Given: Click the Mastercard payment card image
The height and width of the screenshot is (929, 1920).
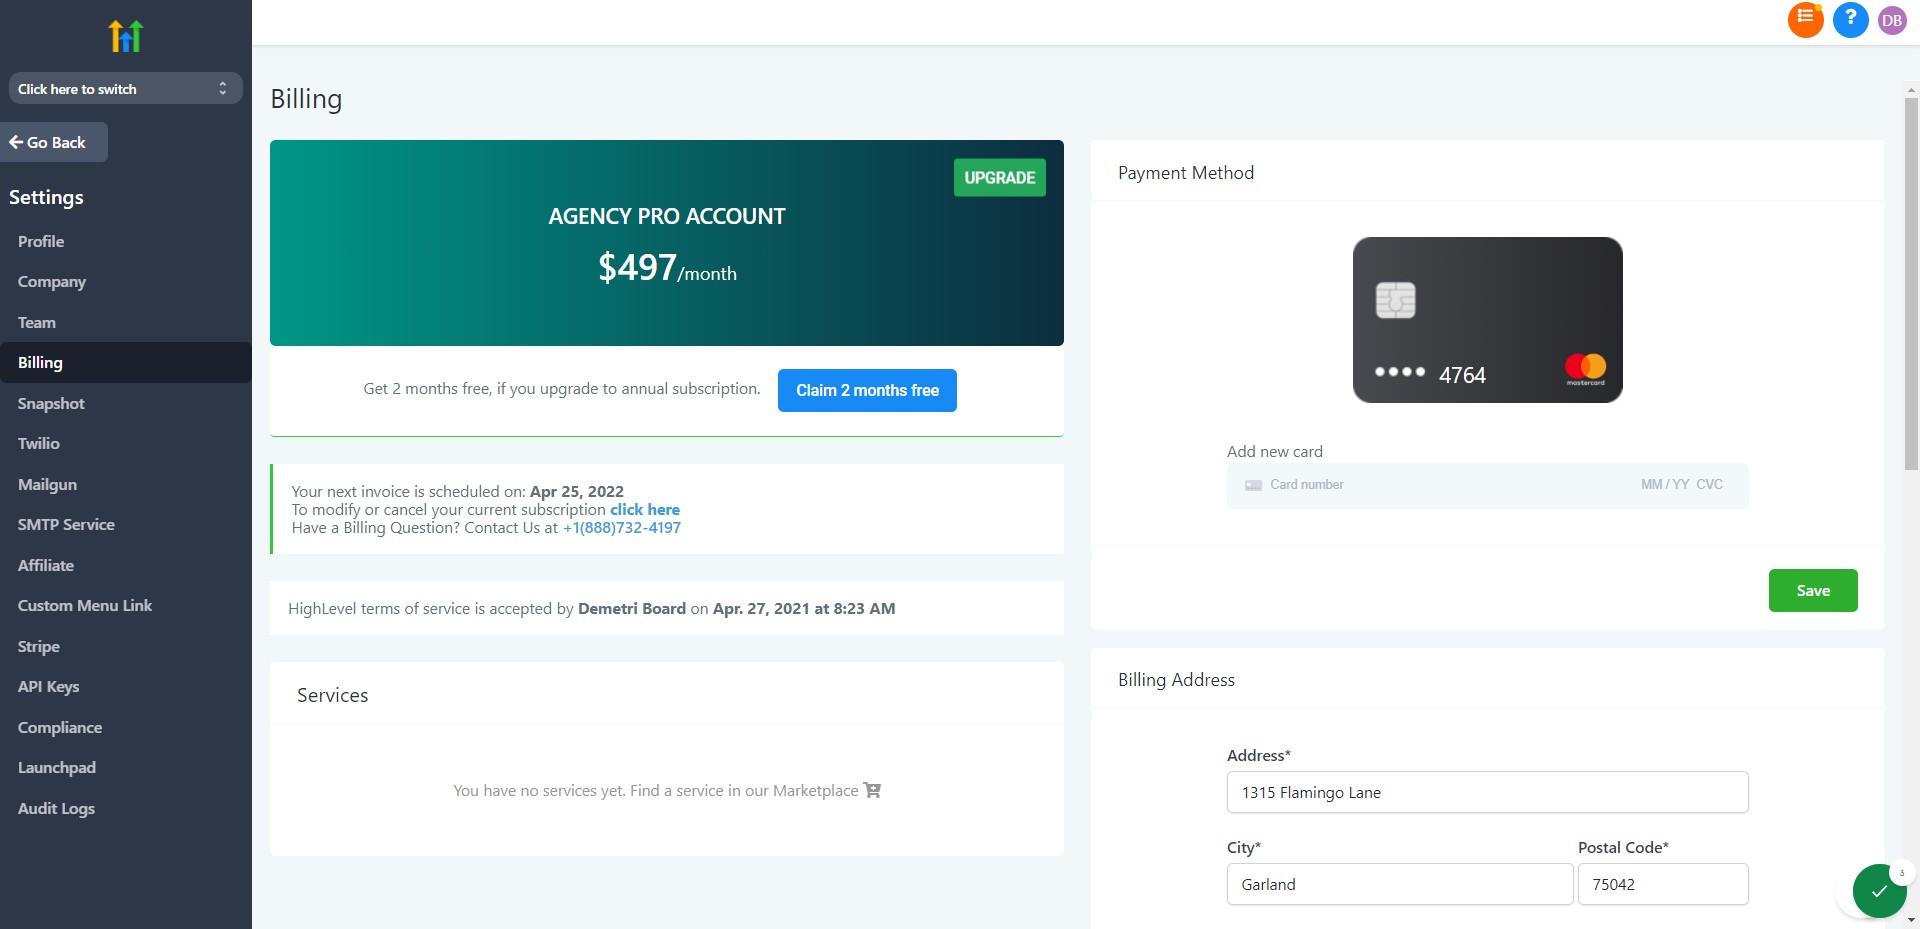Looking at the screenshot, I should coord(1487,320).
